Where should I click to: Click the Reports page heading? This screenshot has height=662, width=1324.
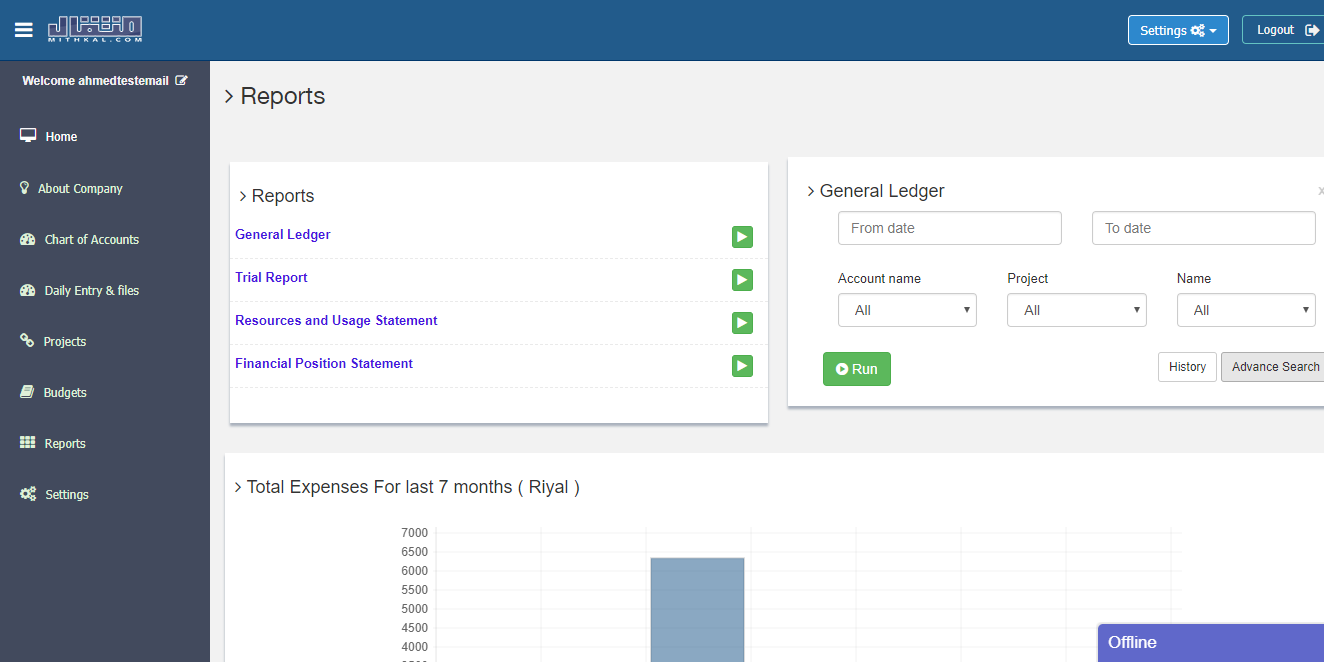[283, 96]
